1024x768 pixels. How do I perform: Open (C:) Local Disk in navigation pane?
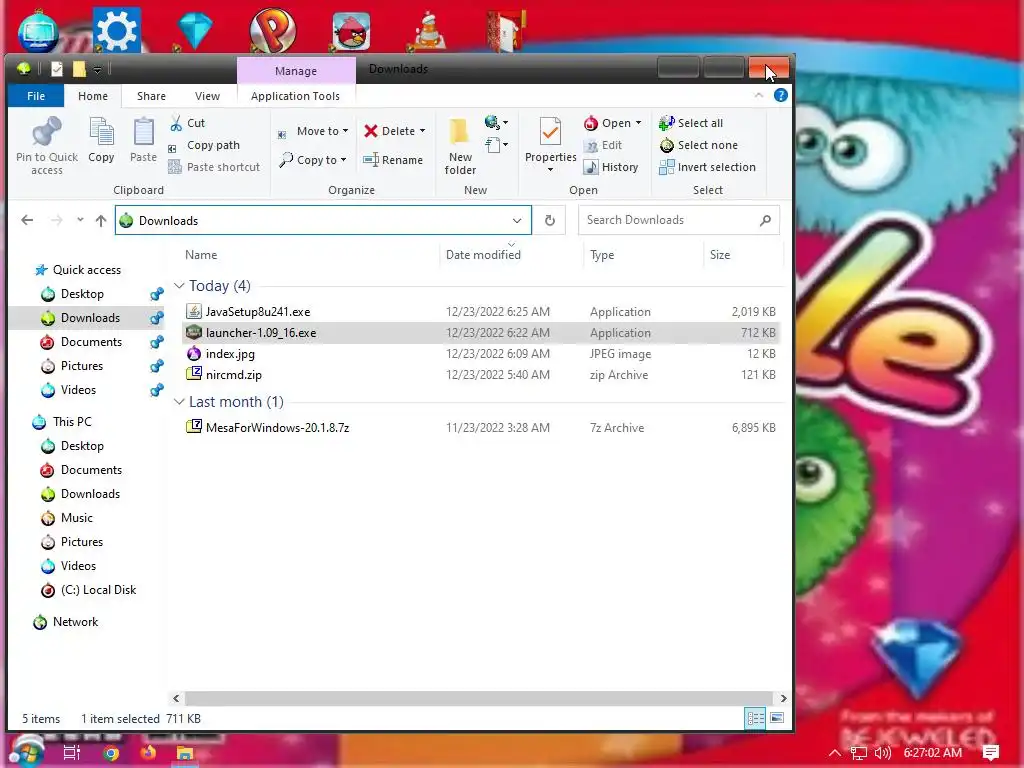[99, 590]
